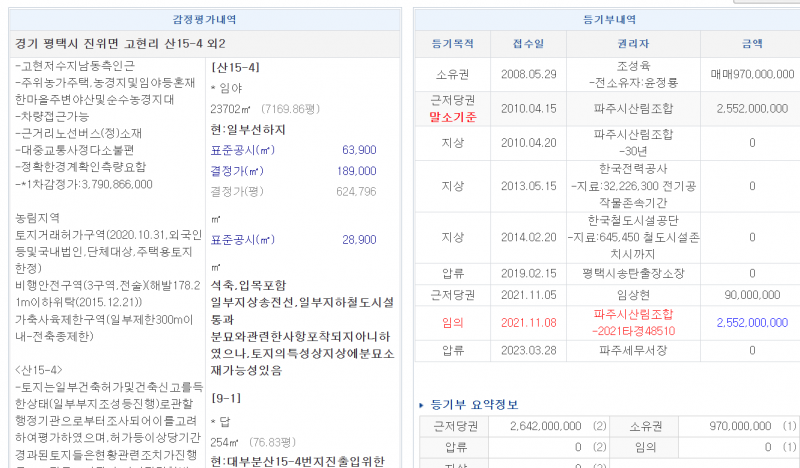Image resolution: width=800 pixels, height=468 pixels.
Task: Select the 등기부내역 panel header
Action: coord(606,19)
